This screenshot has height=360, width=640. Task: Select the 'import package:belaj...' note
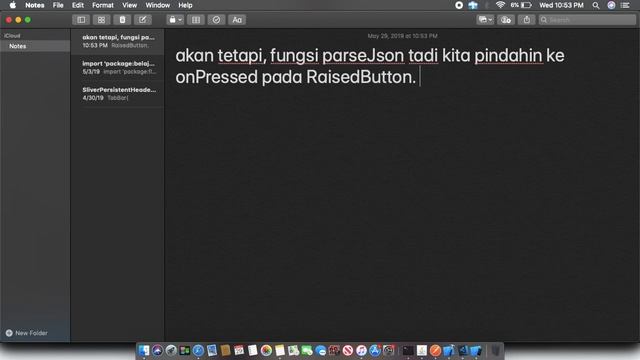click(x=118, y=67)
